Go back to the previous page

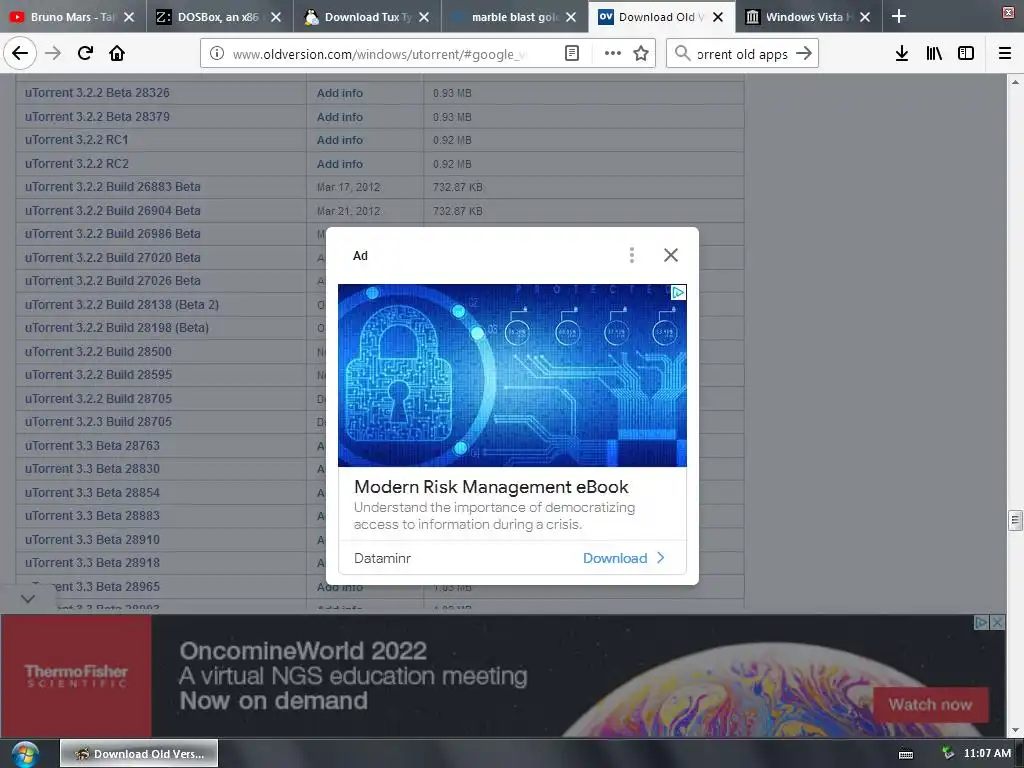click(20, 53)
